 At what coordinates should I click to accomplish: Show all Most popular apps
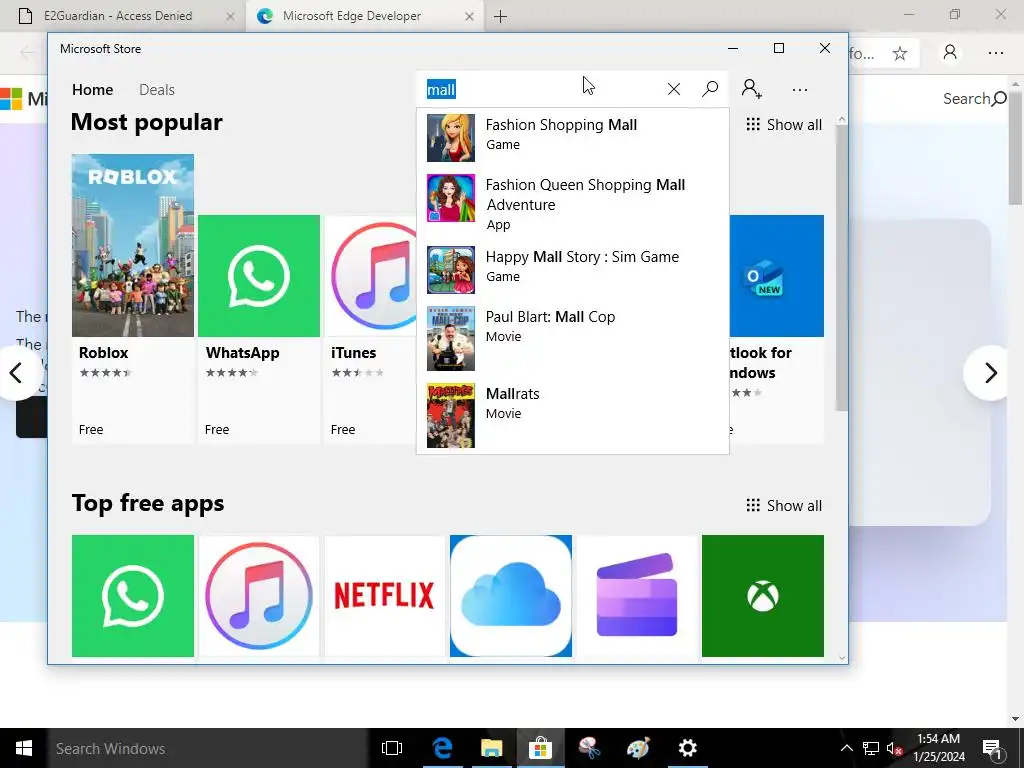click(784, 125)
